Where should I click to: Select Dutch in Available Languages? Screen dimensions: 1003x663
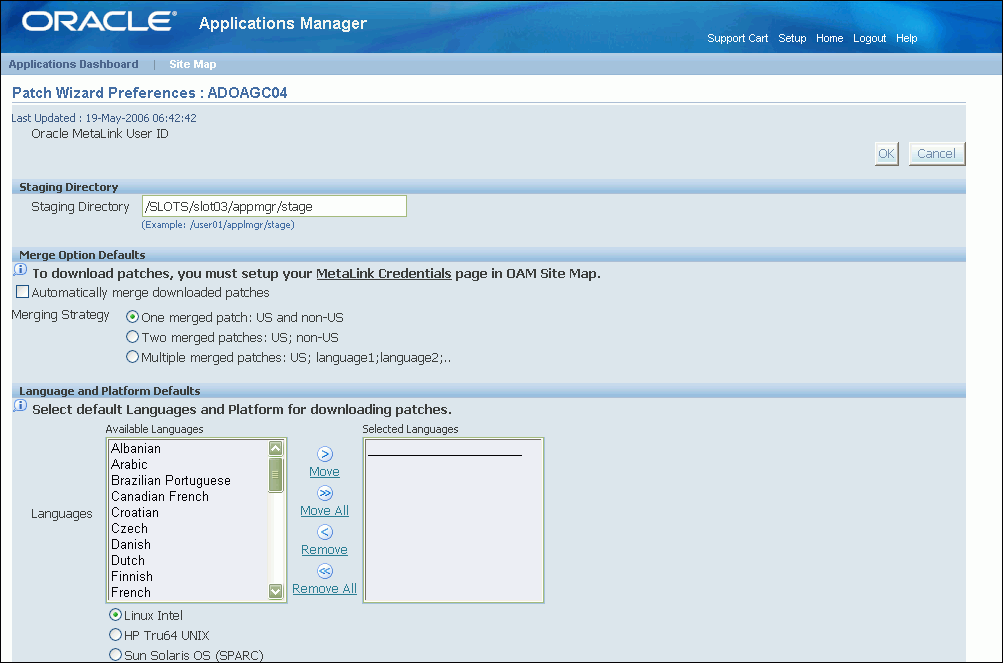188,560
